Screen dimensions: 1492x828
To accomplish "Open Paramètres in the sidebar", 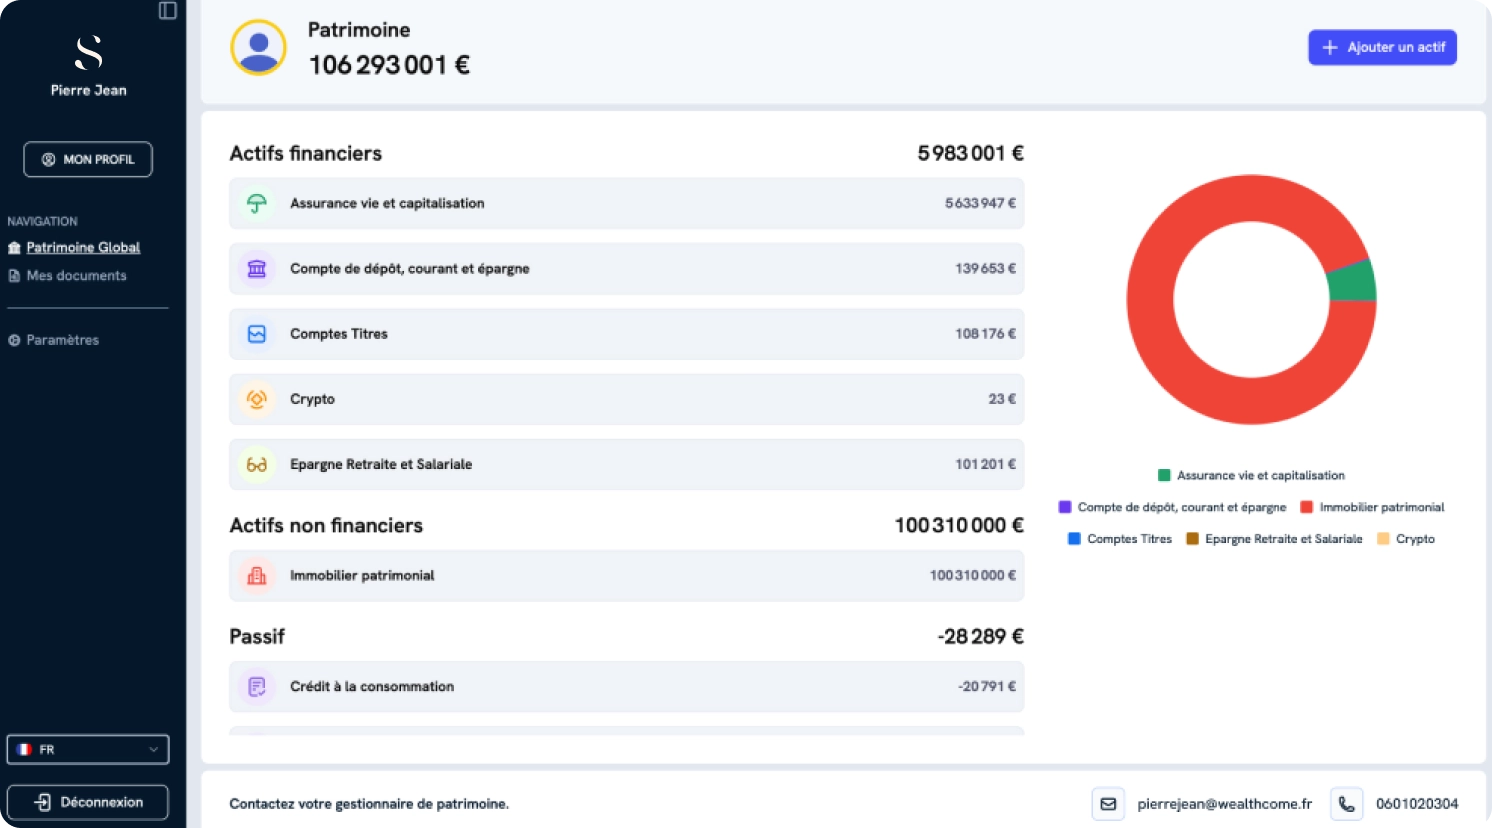I will [62, 340].
